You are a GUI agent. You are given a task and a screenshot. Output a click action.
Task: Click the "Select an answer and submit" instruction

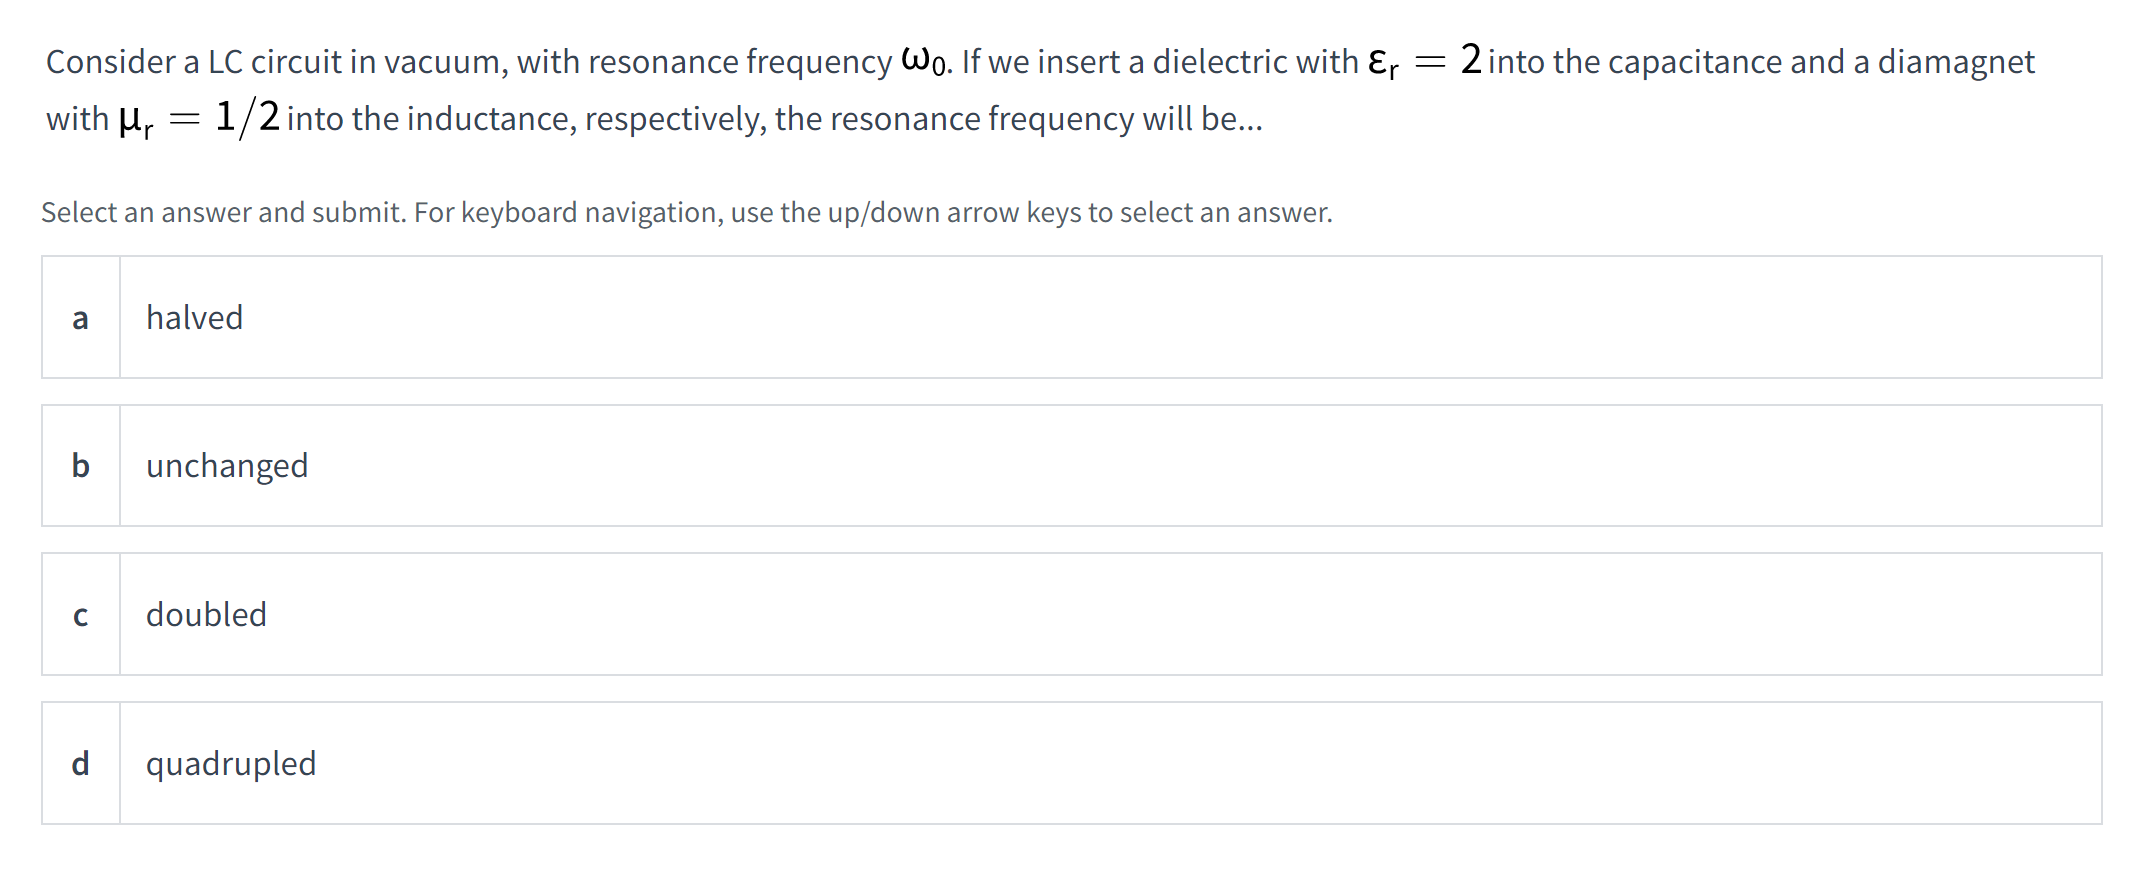223,213
